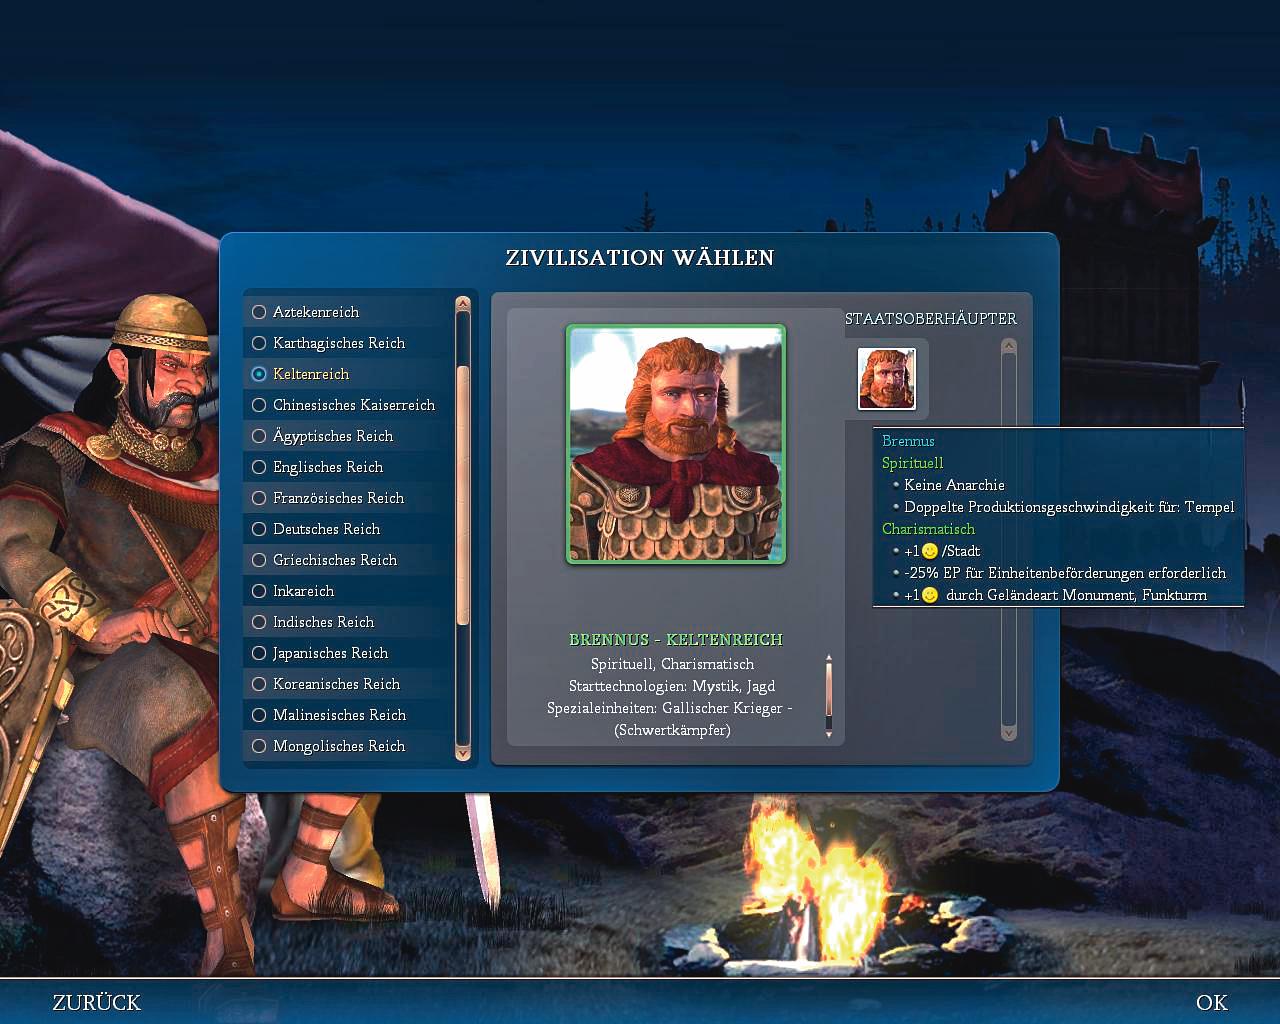Choose Karthagisches Reich from the list
This screenshot has height=1024, width=1280.
point(347,343)
